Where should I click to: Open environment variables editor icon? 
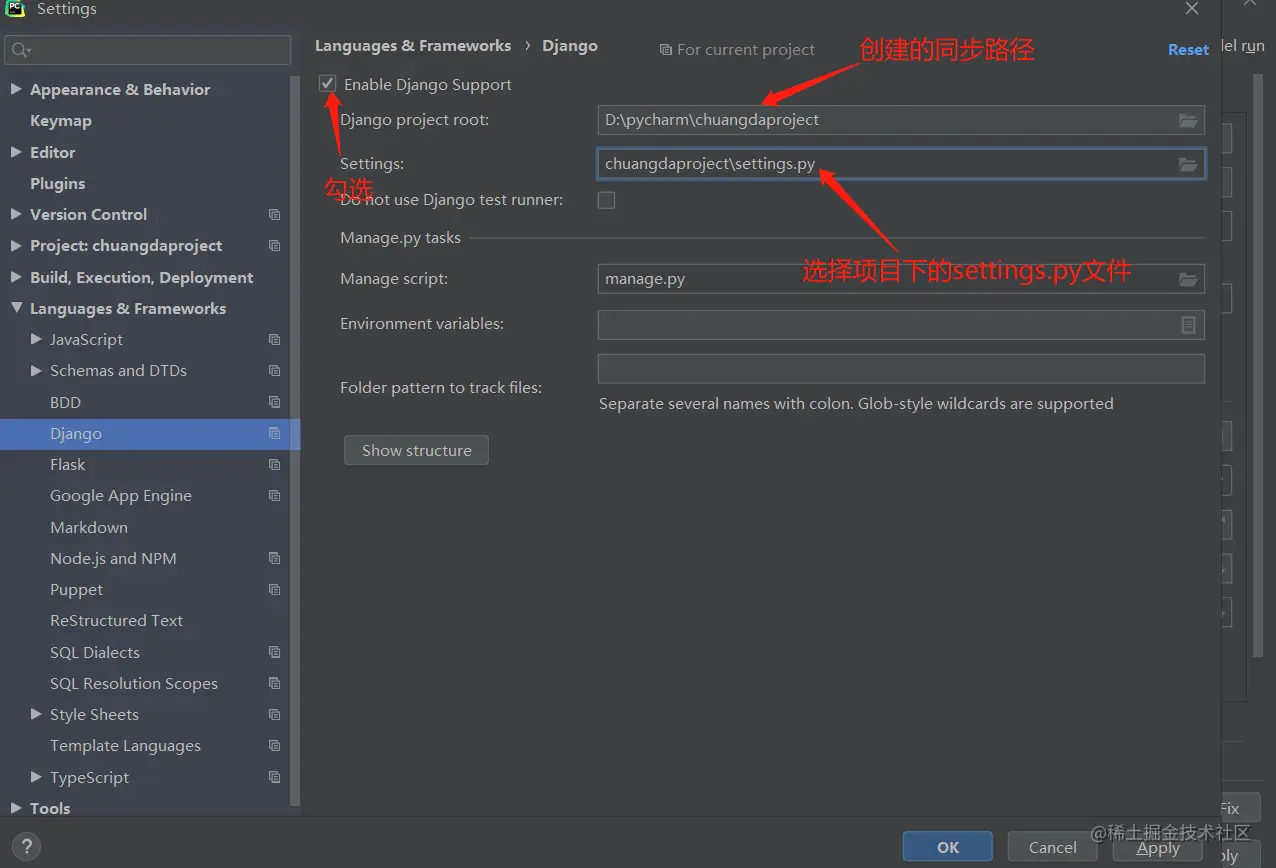point(1188,324)
